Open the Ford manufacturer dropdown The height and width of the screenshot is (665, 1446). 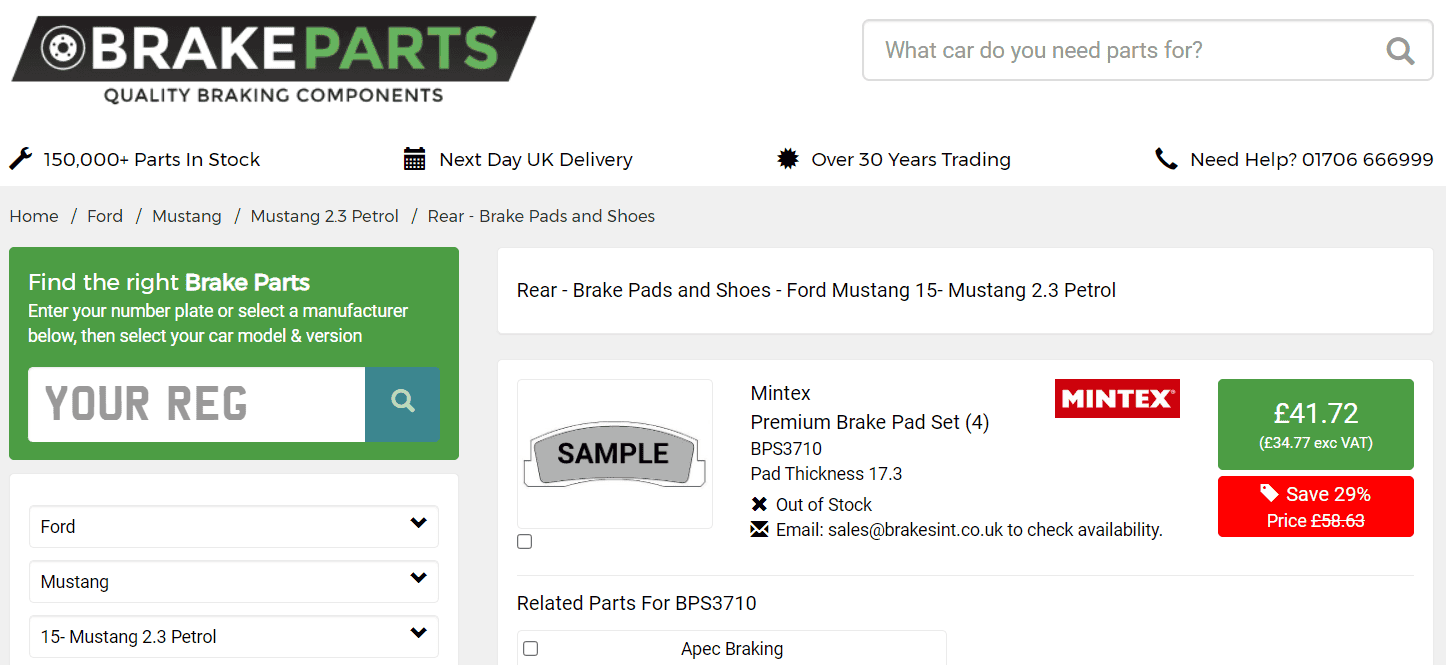(234, 526)
